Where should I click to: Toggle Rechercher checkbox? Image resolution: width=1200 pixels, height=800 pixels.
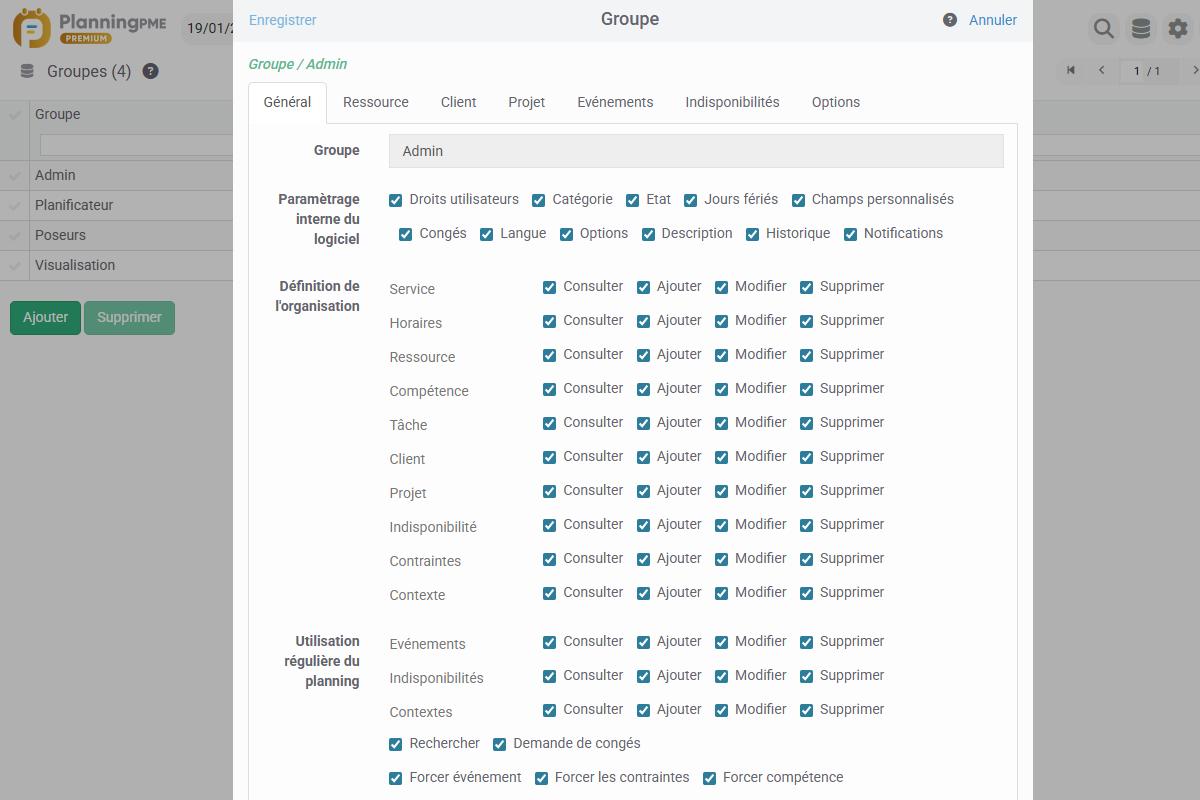(396, 744)
